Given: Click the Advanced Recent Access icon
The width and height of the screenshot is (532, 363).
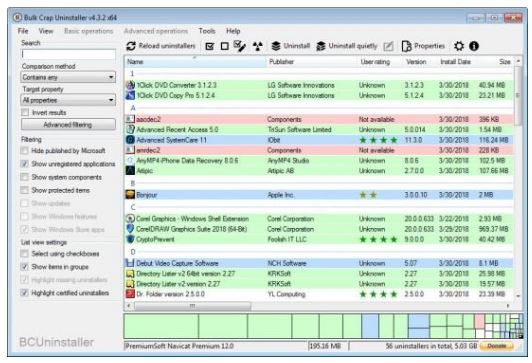Looking at the screenshot, I should tap(130, 129).
